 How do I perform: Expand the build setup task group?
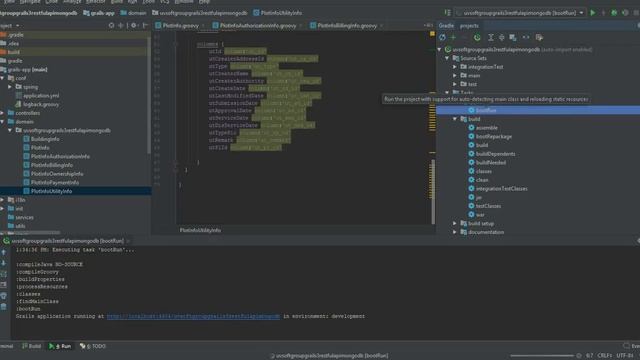(x=455, y=224)
